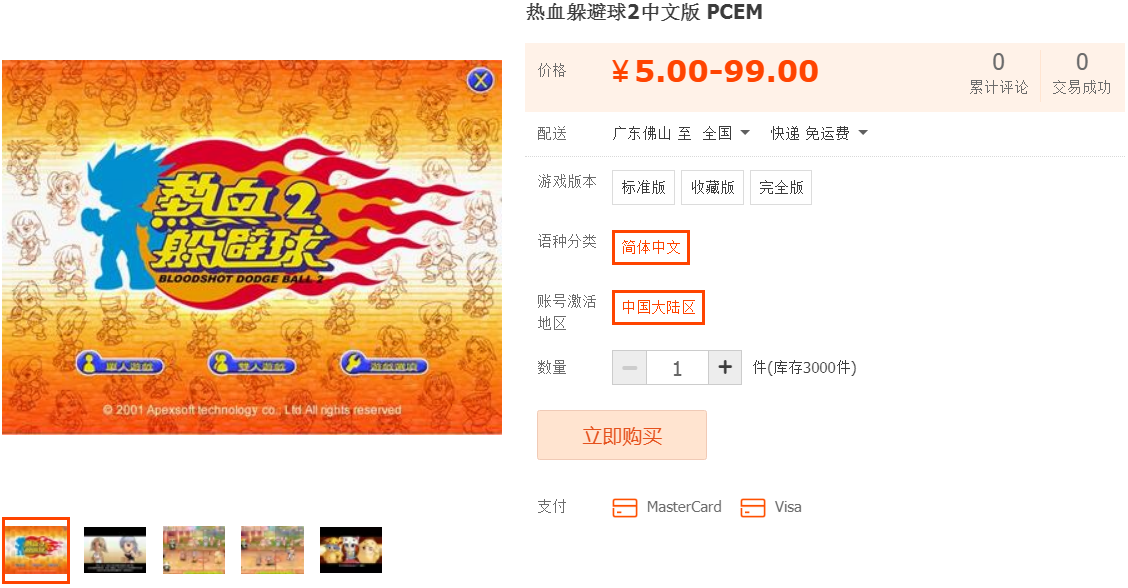
Task: Expand the 快递 免运费 shipping dropdown
Action: click(x=819, y=133)
